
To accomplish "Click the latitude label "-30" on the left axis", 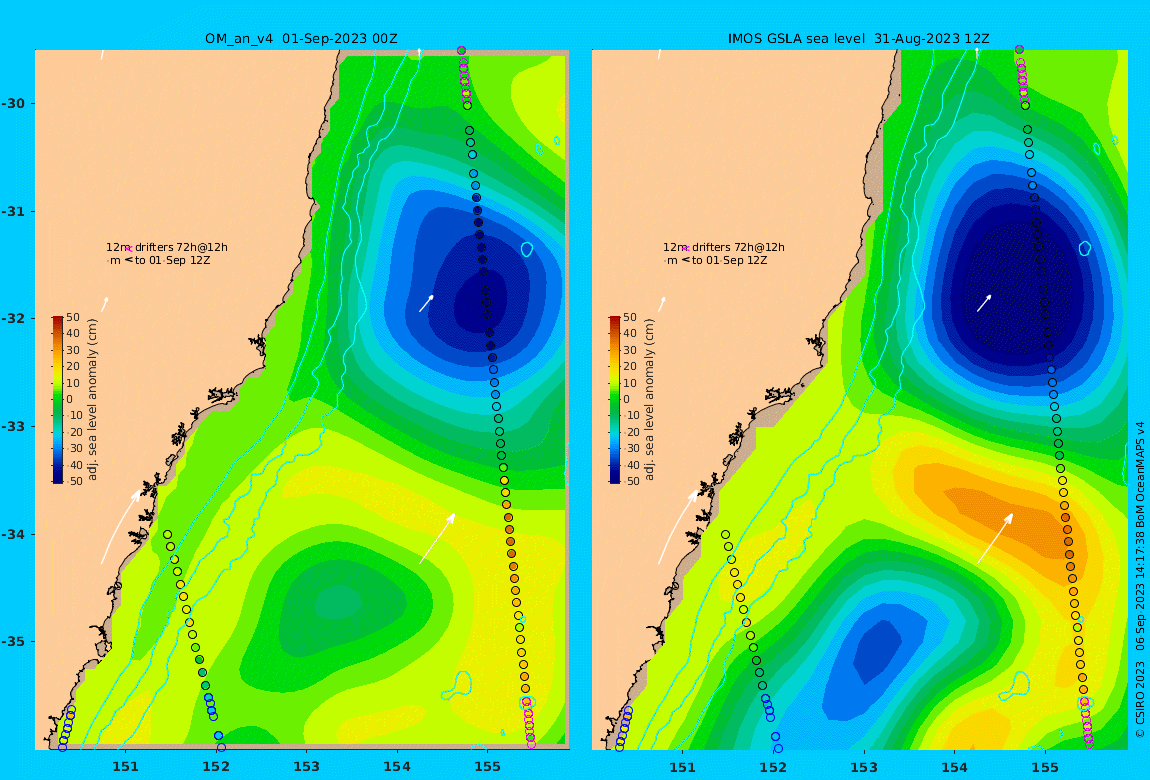I will pos(13,103).
